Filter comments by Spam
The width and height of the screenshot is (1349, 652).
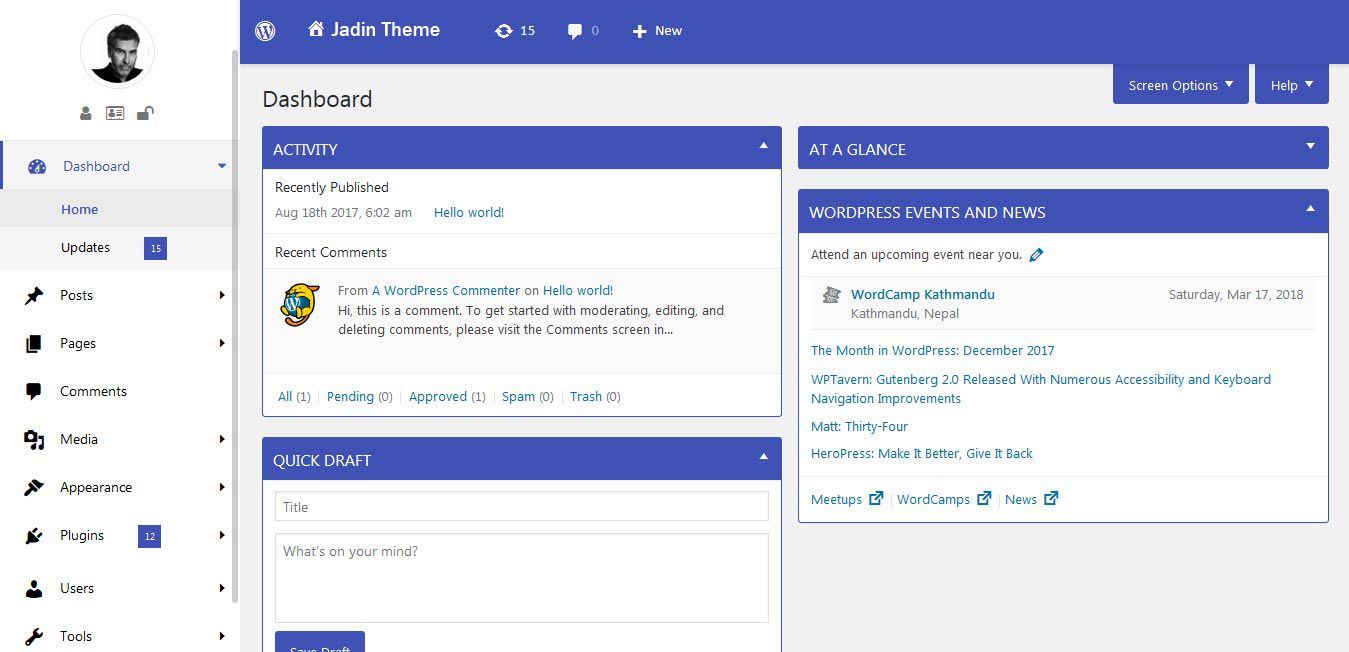click(518, 396)
